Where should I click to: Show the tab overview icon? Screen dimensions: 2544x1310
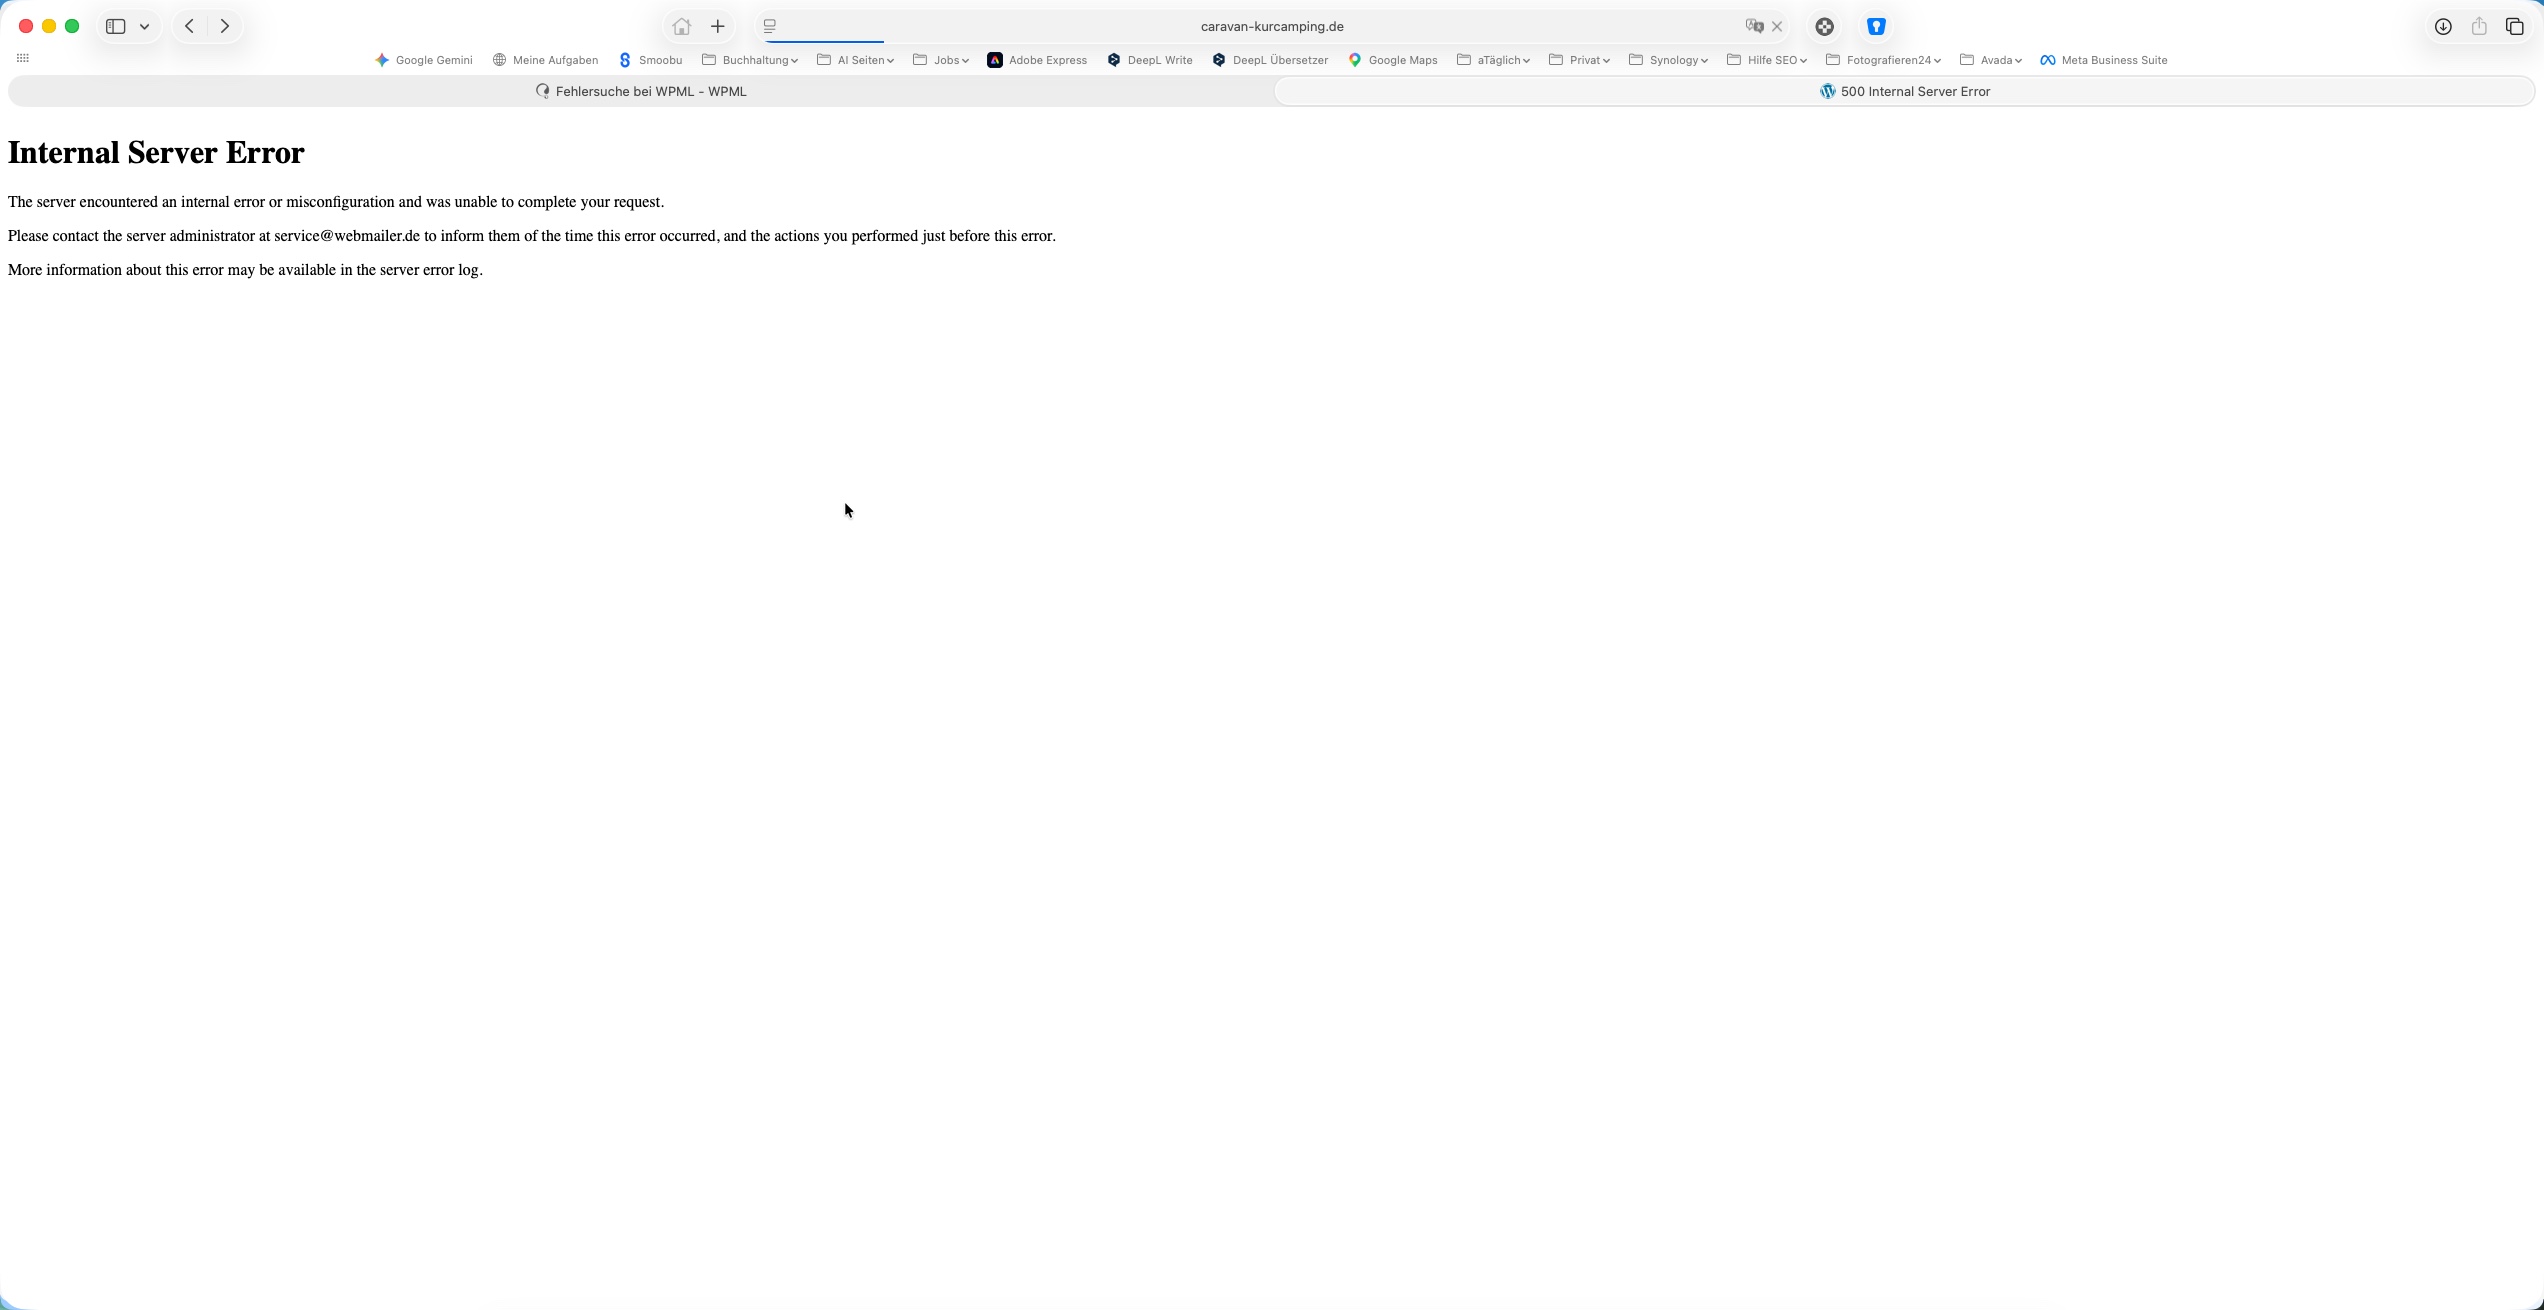click(x=2515, y=27)
